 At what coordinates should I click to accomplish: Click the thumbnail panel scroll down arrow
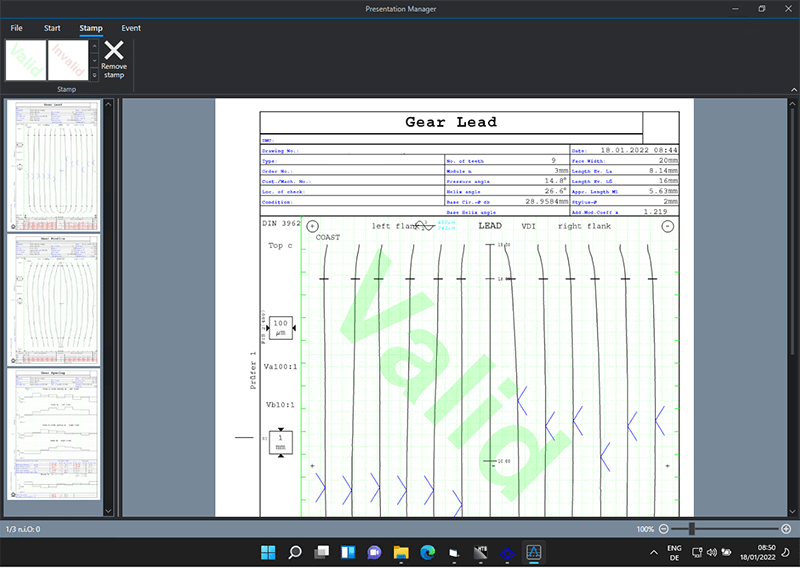click(x=108, y=511)
